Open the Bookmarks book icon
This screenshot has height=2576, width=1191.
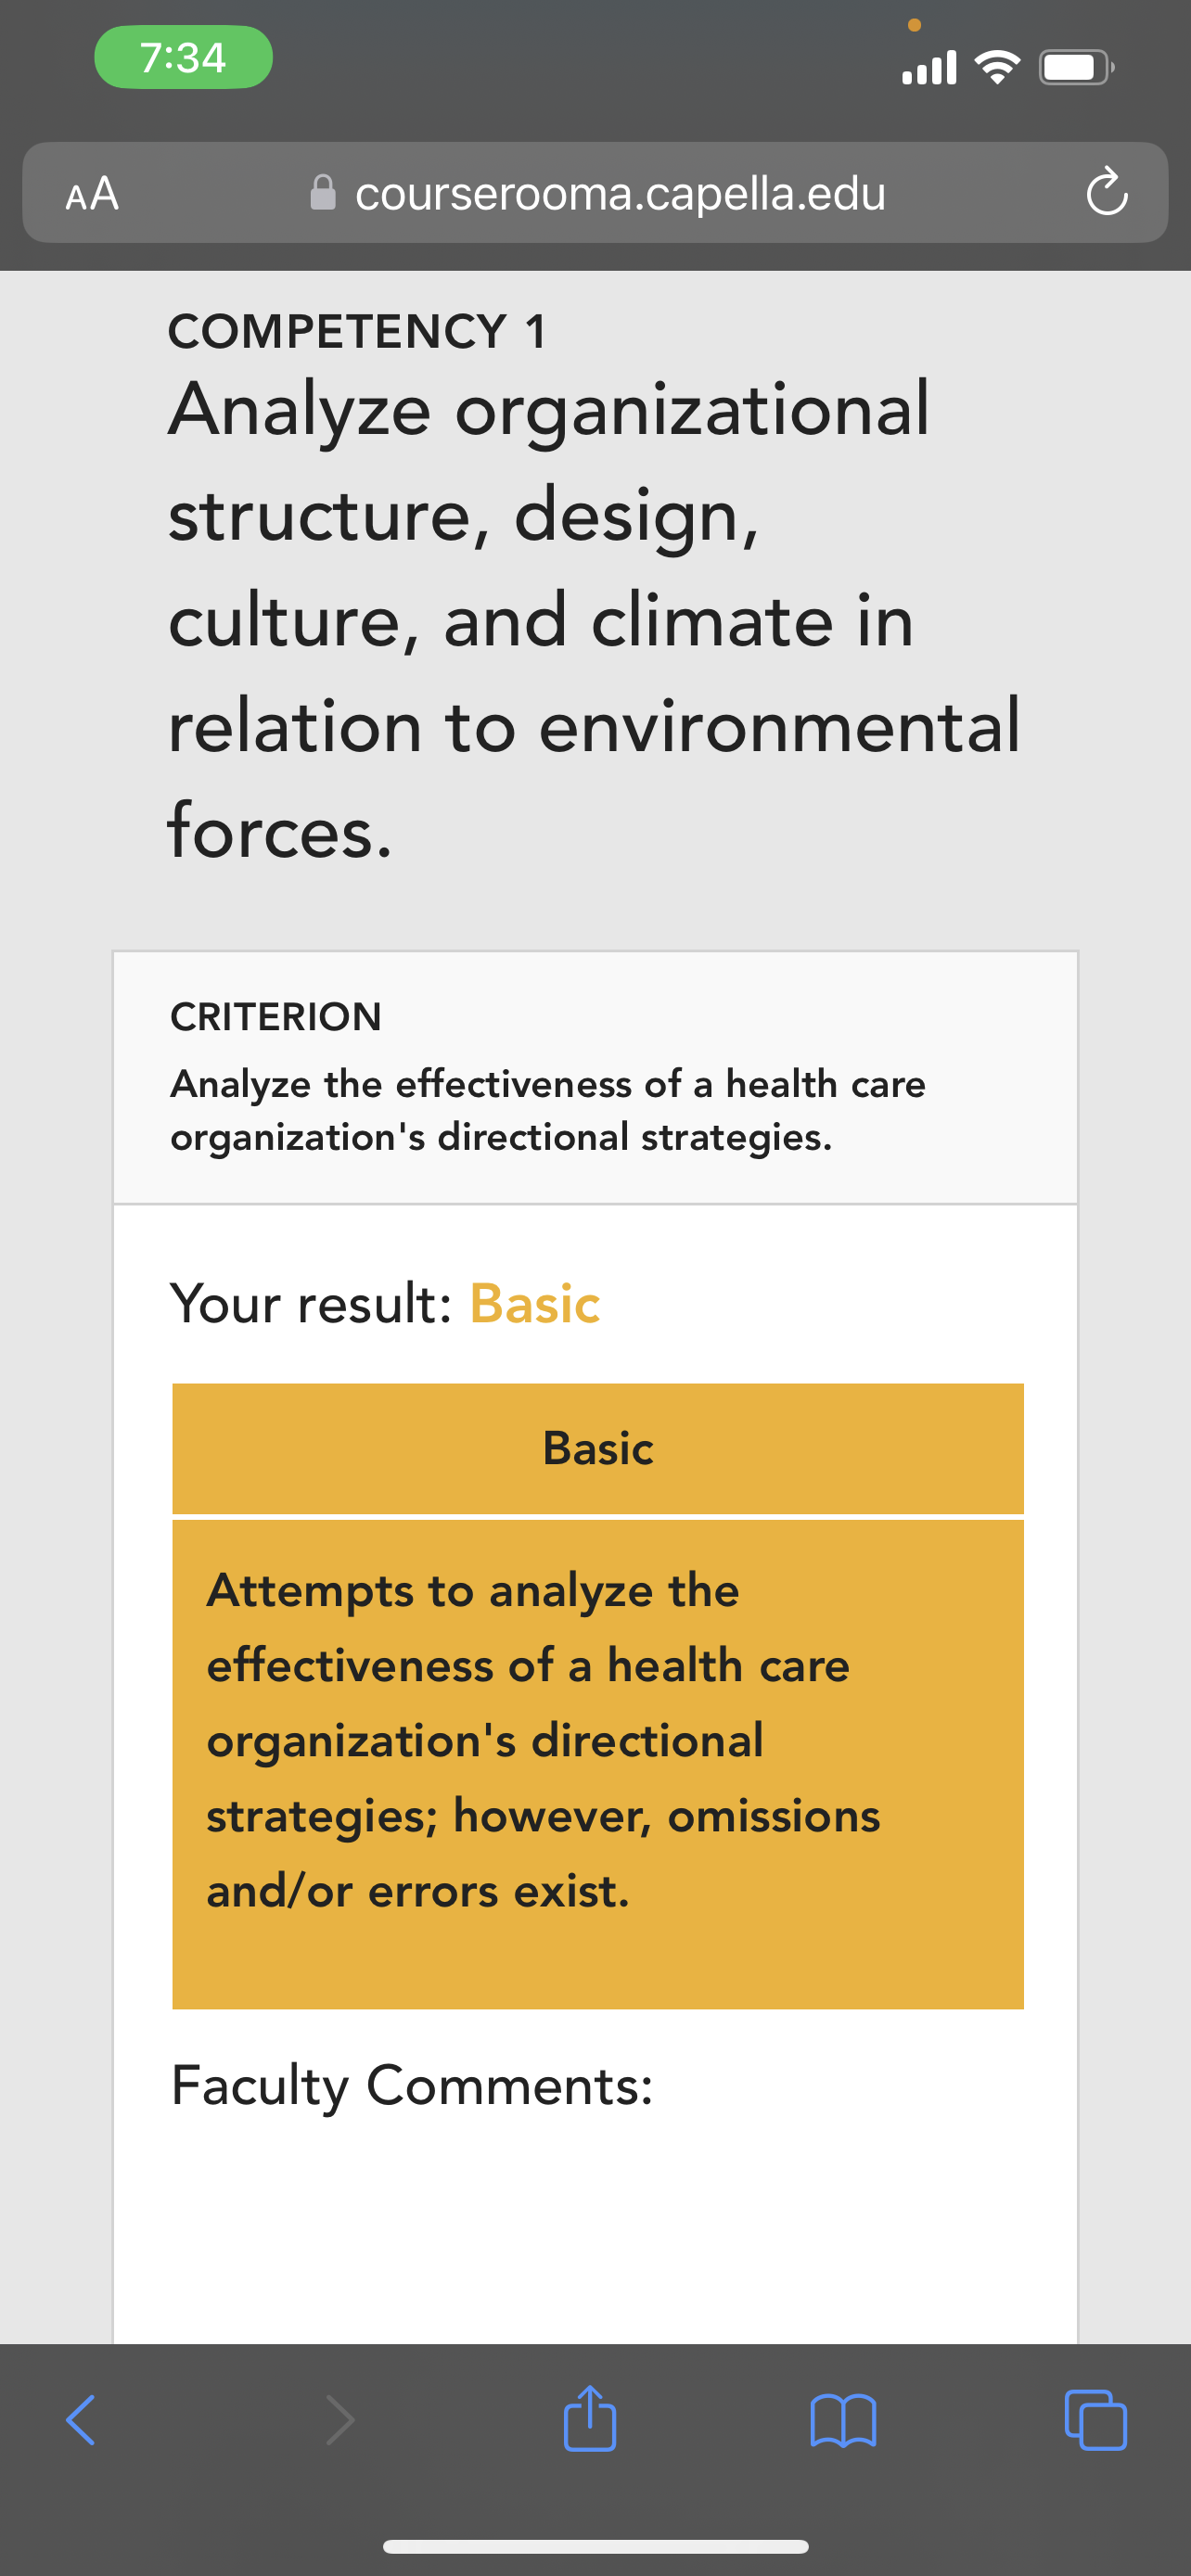pyautogui.click(x=843, y=2420)
